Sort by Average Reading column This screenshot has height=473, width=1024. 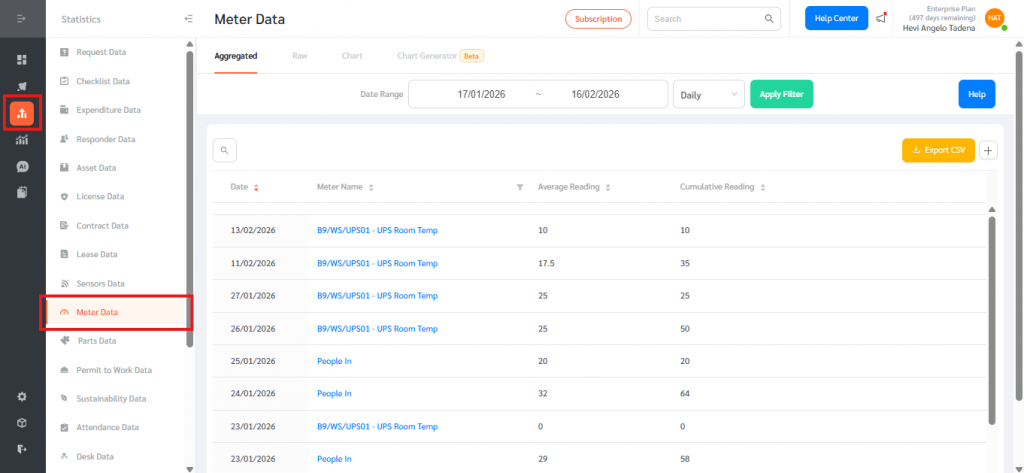[x=608, y=187]
